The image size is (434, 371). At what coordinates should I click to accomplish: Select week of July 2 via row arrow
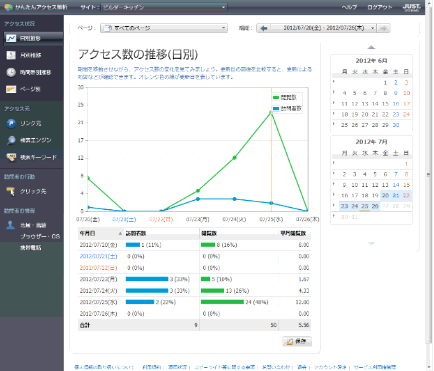tap(334, 173)
